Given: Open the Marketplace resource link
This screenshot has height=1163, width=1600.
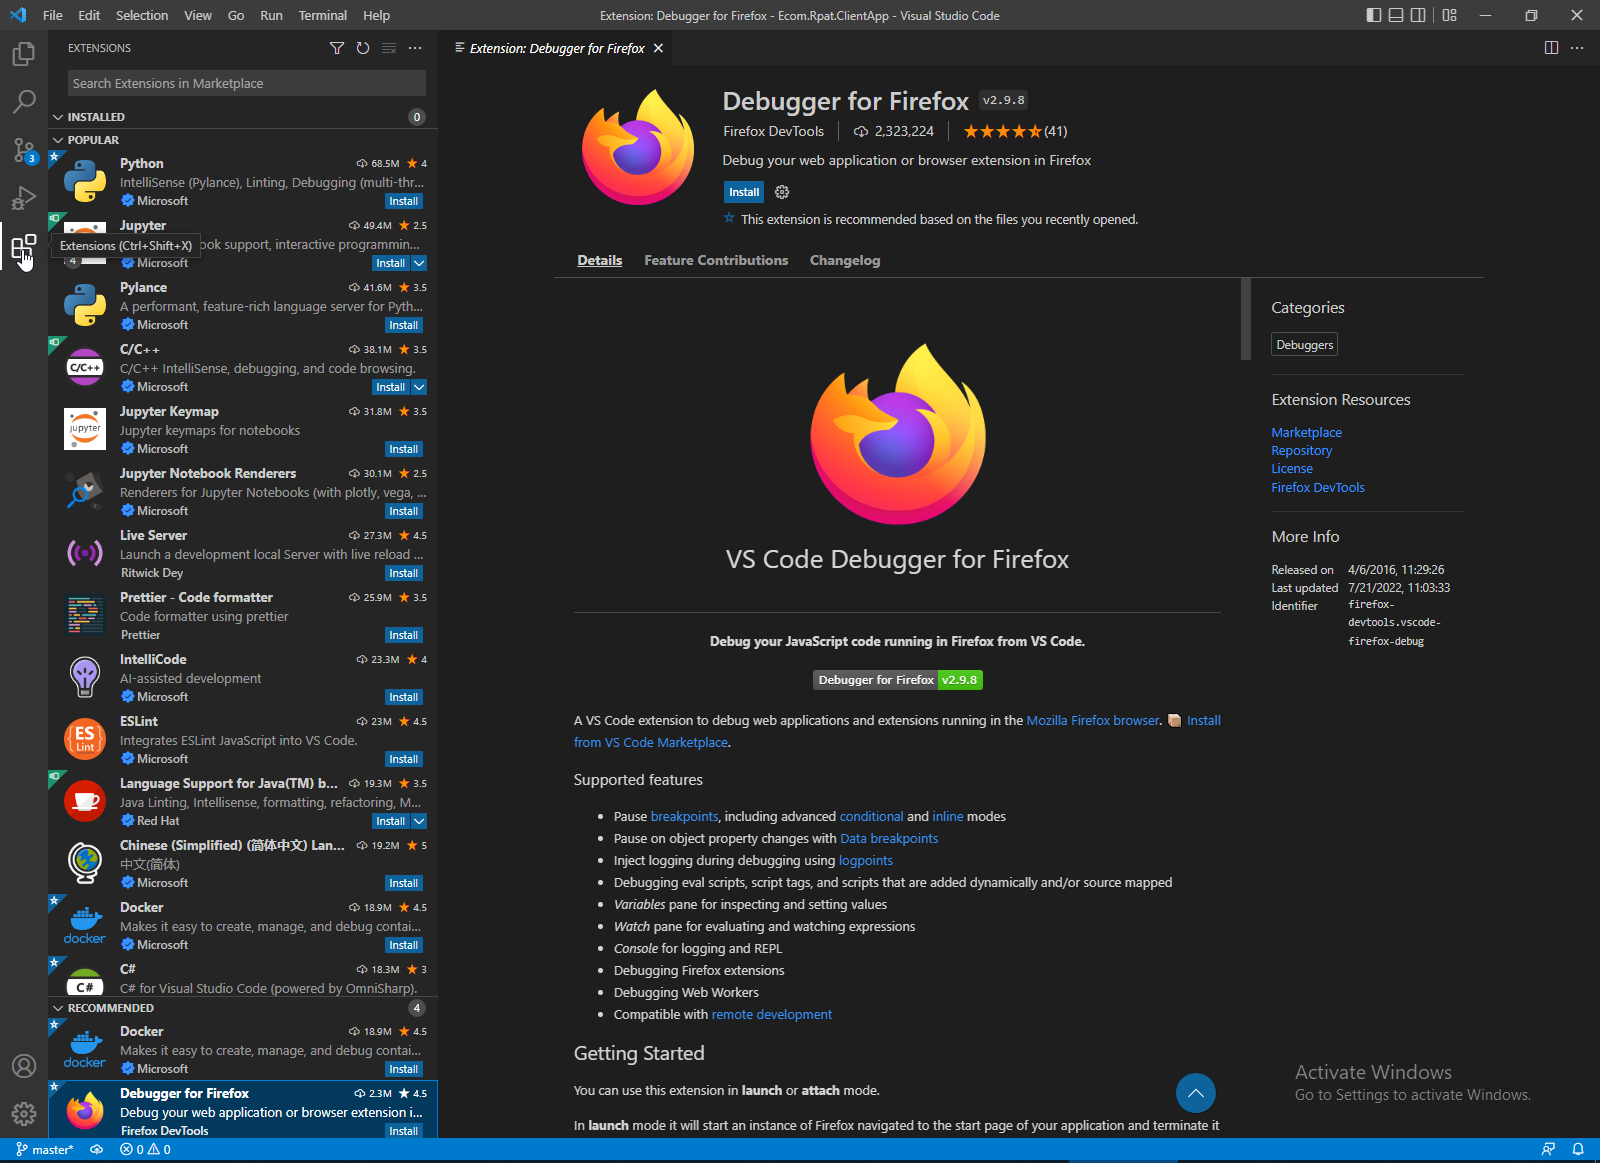Looking at the screenshot, I should pyautogui.click(x=1306, y=432).
